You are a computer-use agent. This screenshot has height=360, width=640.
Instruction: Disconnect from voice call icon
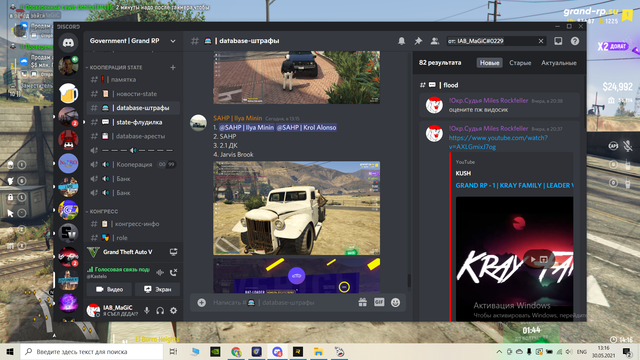point(173,272)
